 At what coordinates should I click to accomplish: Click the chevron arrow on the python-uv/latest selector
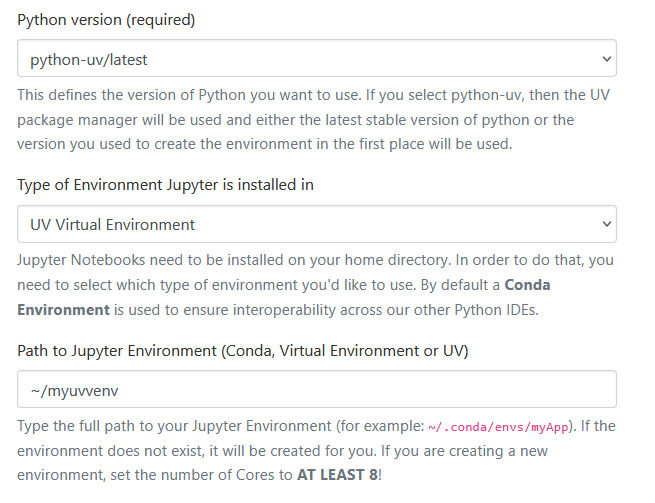coord(605,59)
